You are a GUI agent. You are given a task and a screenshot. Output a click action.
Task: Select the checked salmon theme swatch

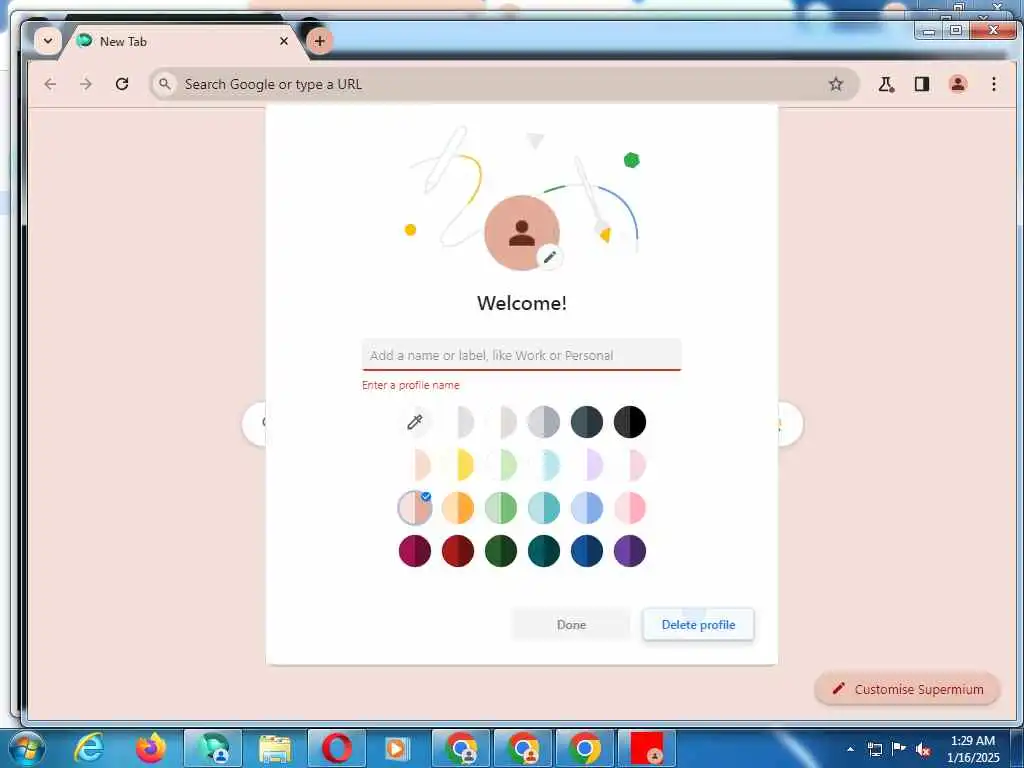[415, 508]
